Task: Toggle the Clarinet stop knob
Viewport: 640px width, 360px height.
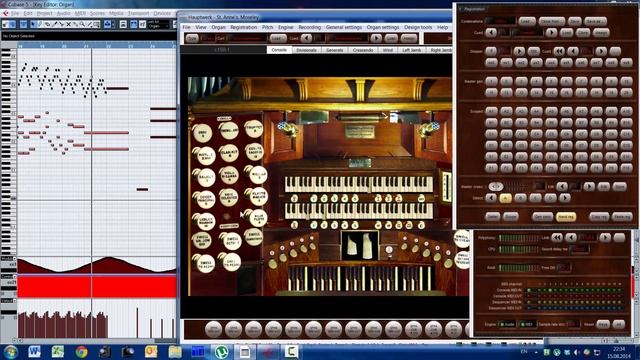Action: click(229, 153)
